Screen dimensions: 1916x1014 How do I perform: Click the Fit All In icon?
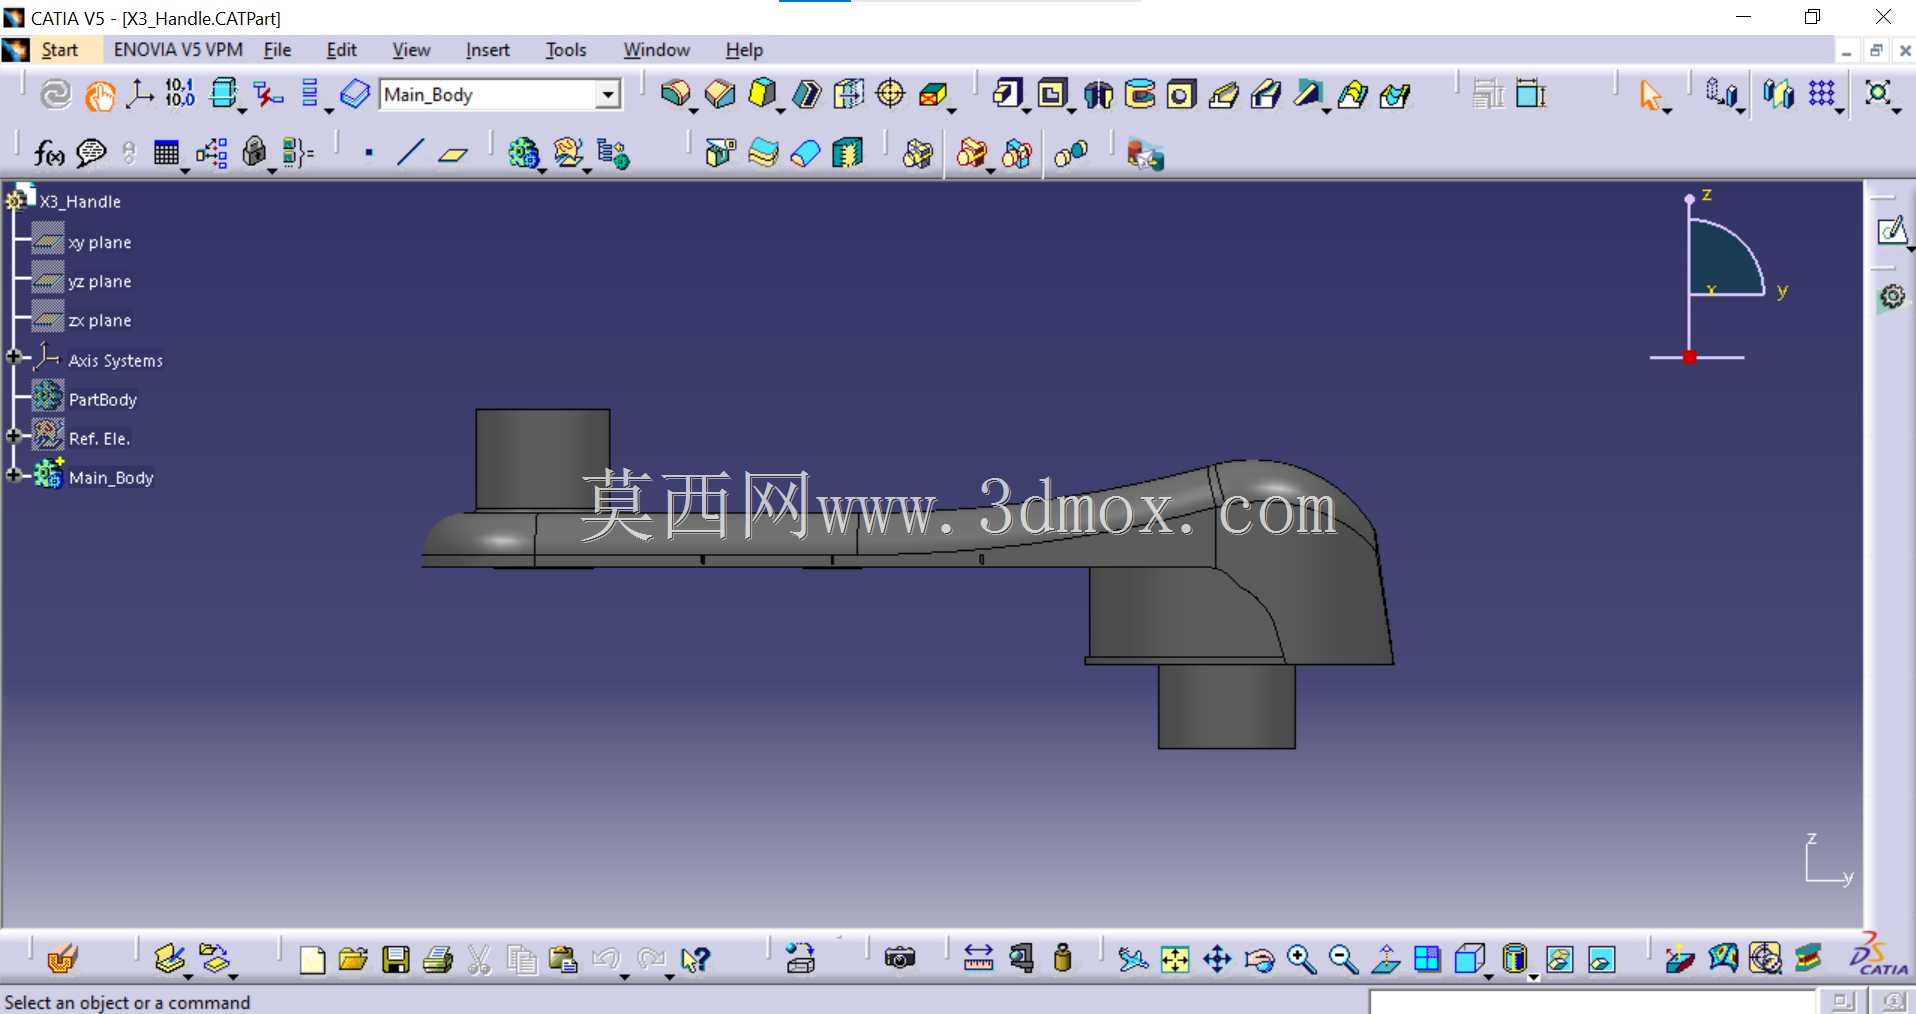click(x=1175, y=960)
